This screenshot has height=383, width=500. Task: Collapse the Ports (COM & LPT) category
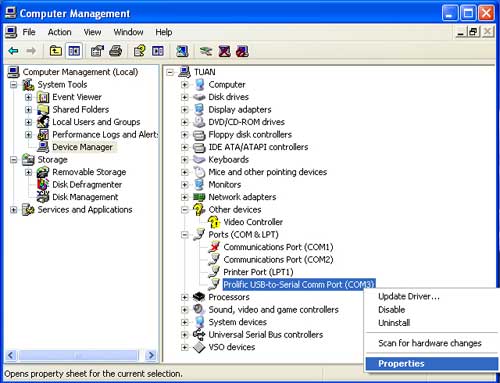click(x=185, y=235)
